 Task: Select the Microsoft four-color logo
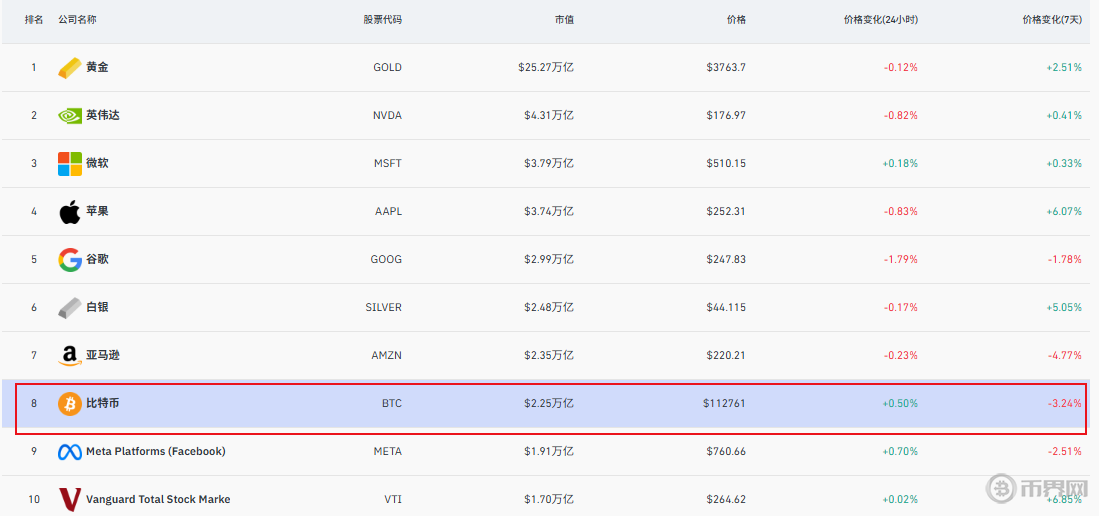click(69, 164)
